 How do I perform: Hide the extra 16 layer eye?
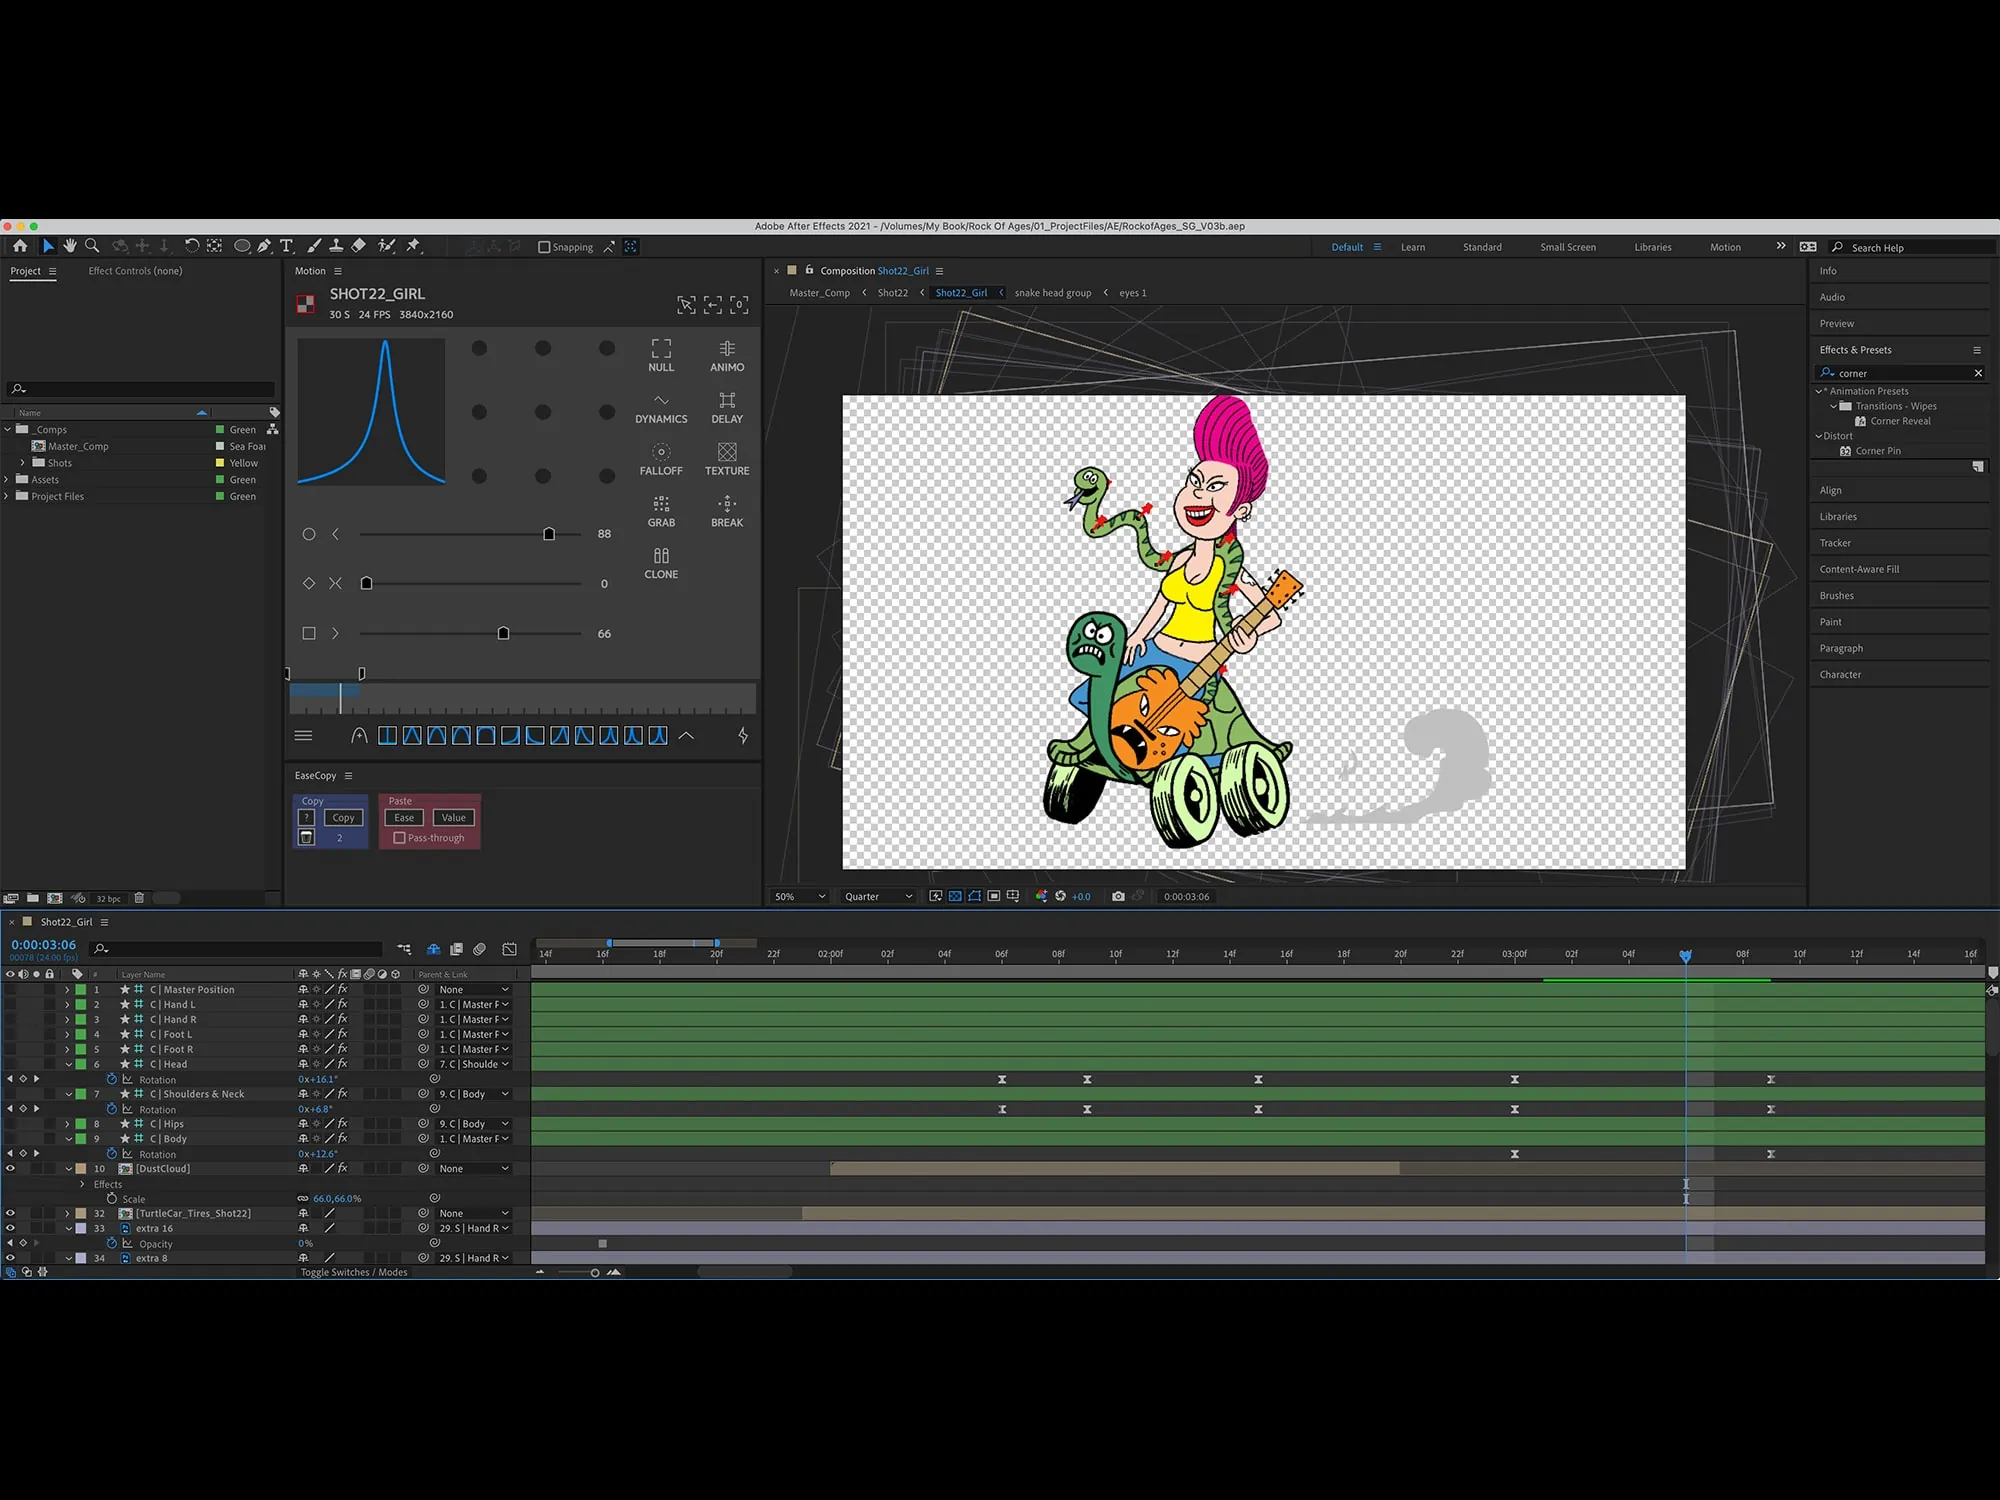(11, 1228)
